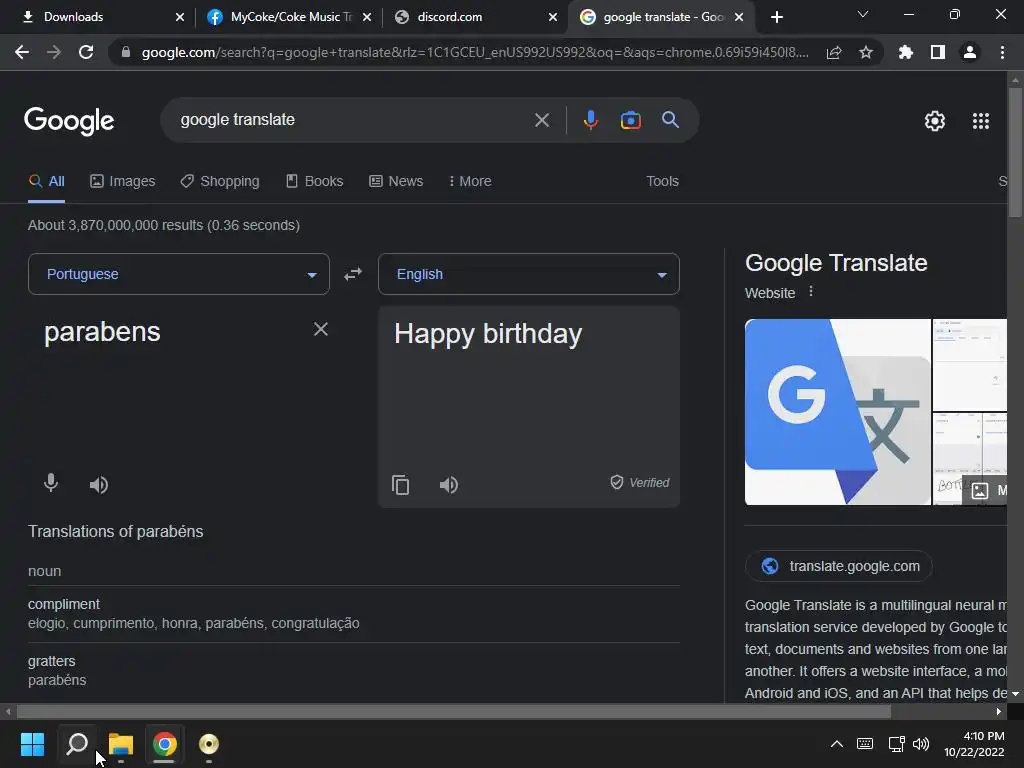Open taskbar Search

77,744
